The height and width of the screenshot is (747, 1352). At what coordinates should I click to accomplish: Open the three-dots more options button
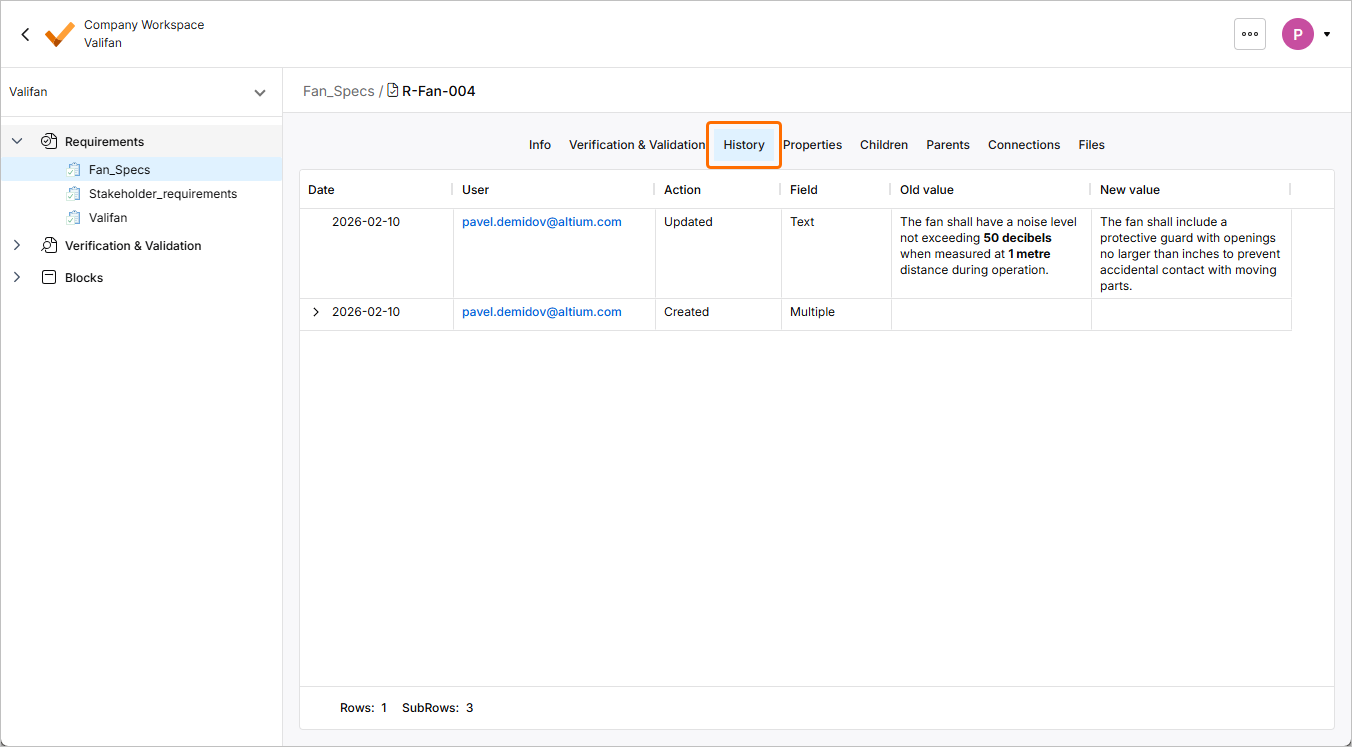tap(1250, 34)
